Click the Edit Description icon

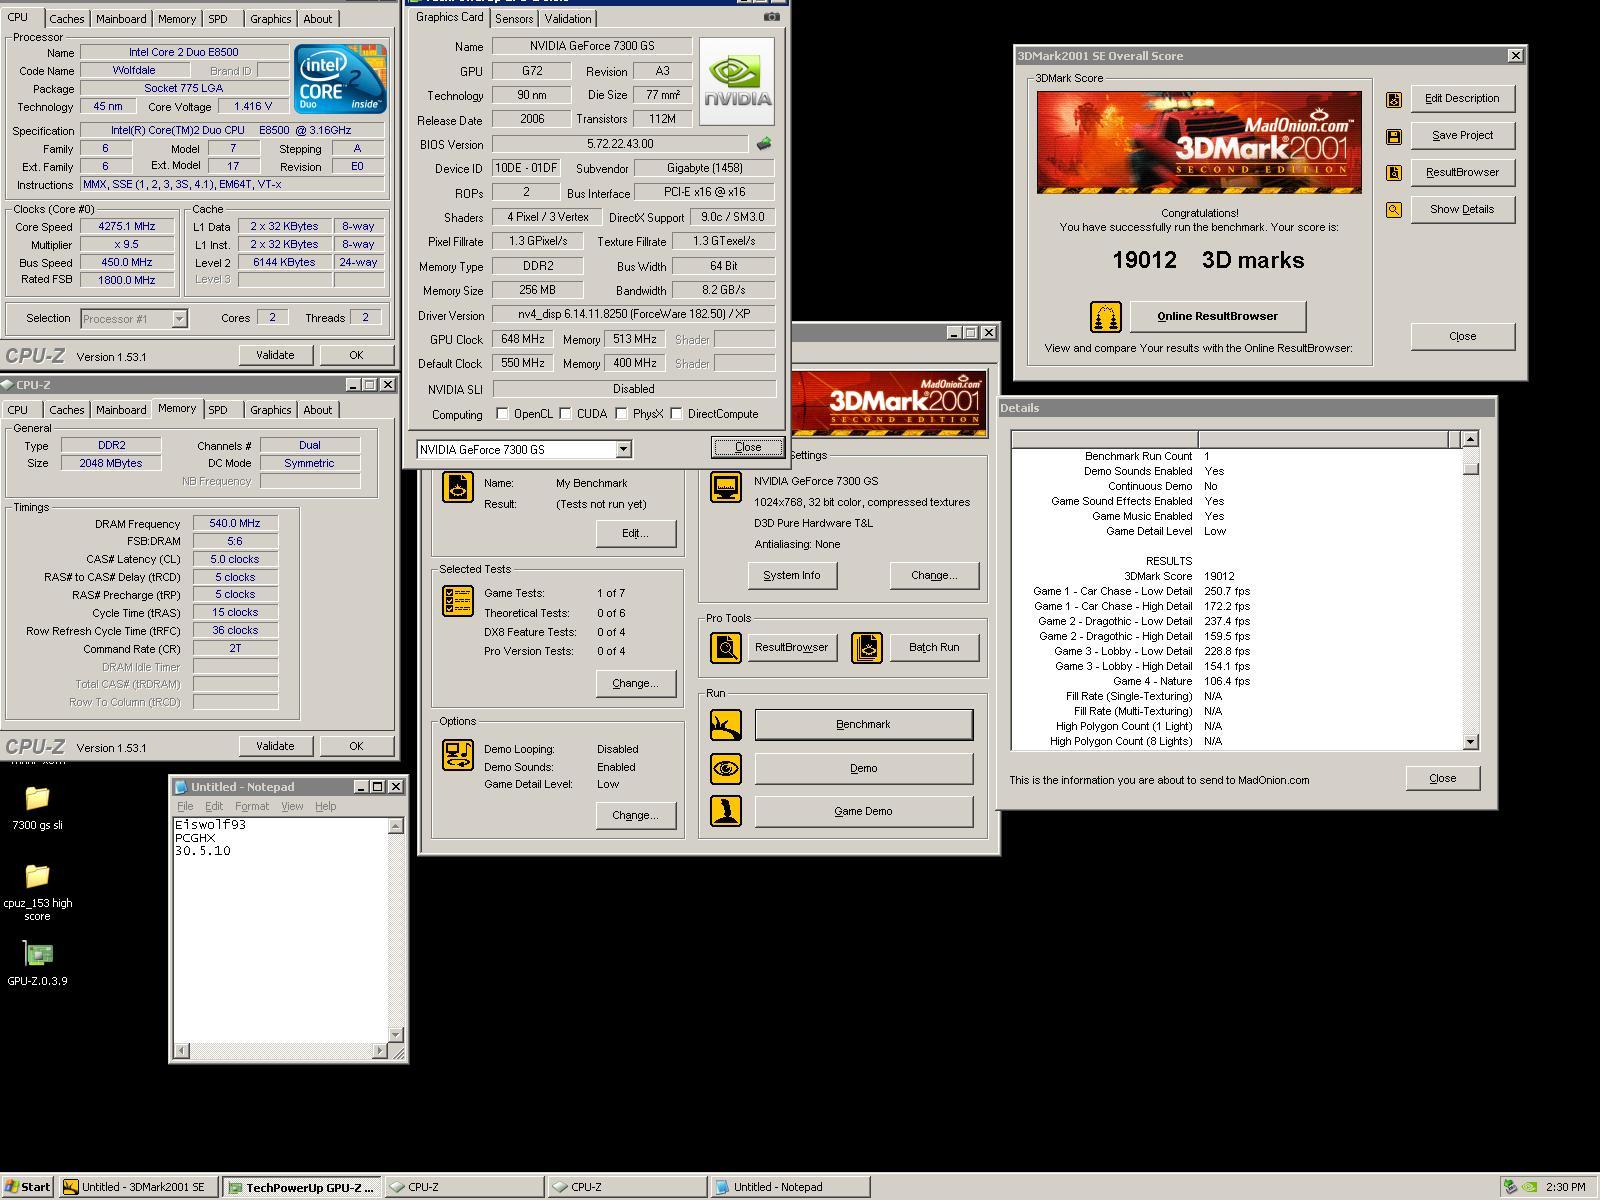[1394, 99]
